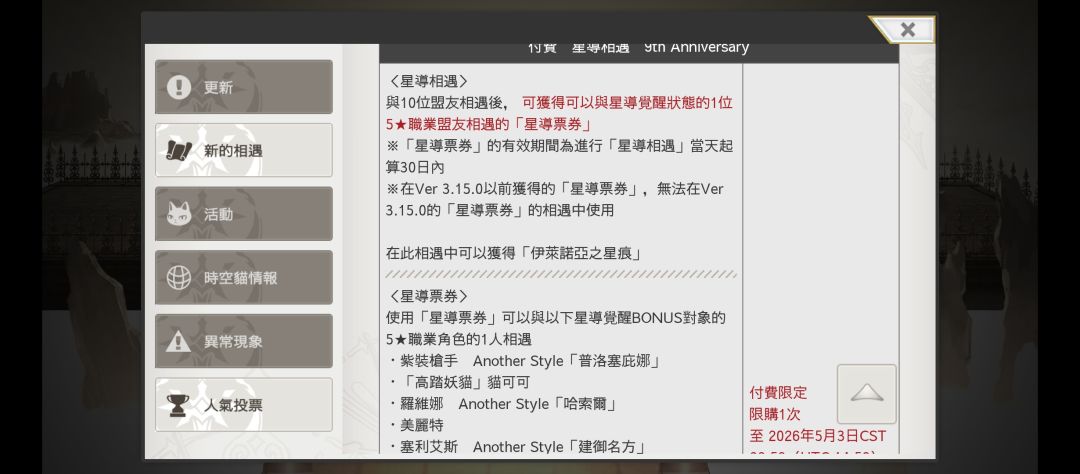Screen dimensions: 1080x474
Task: Click the warning triangle icon beside 異常現象
Action: point(179,340)
